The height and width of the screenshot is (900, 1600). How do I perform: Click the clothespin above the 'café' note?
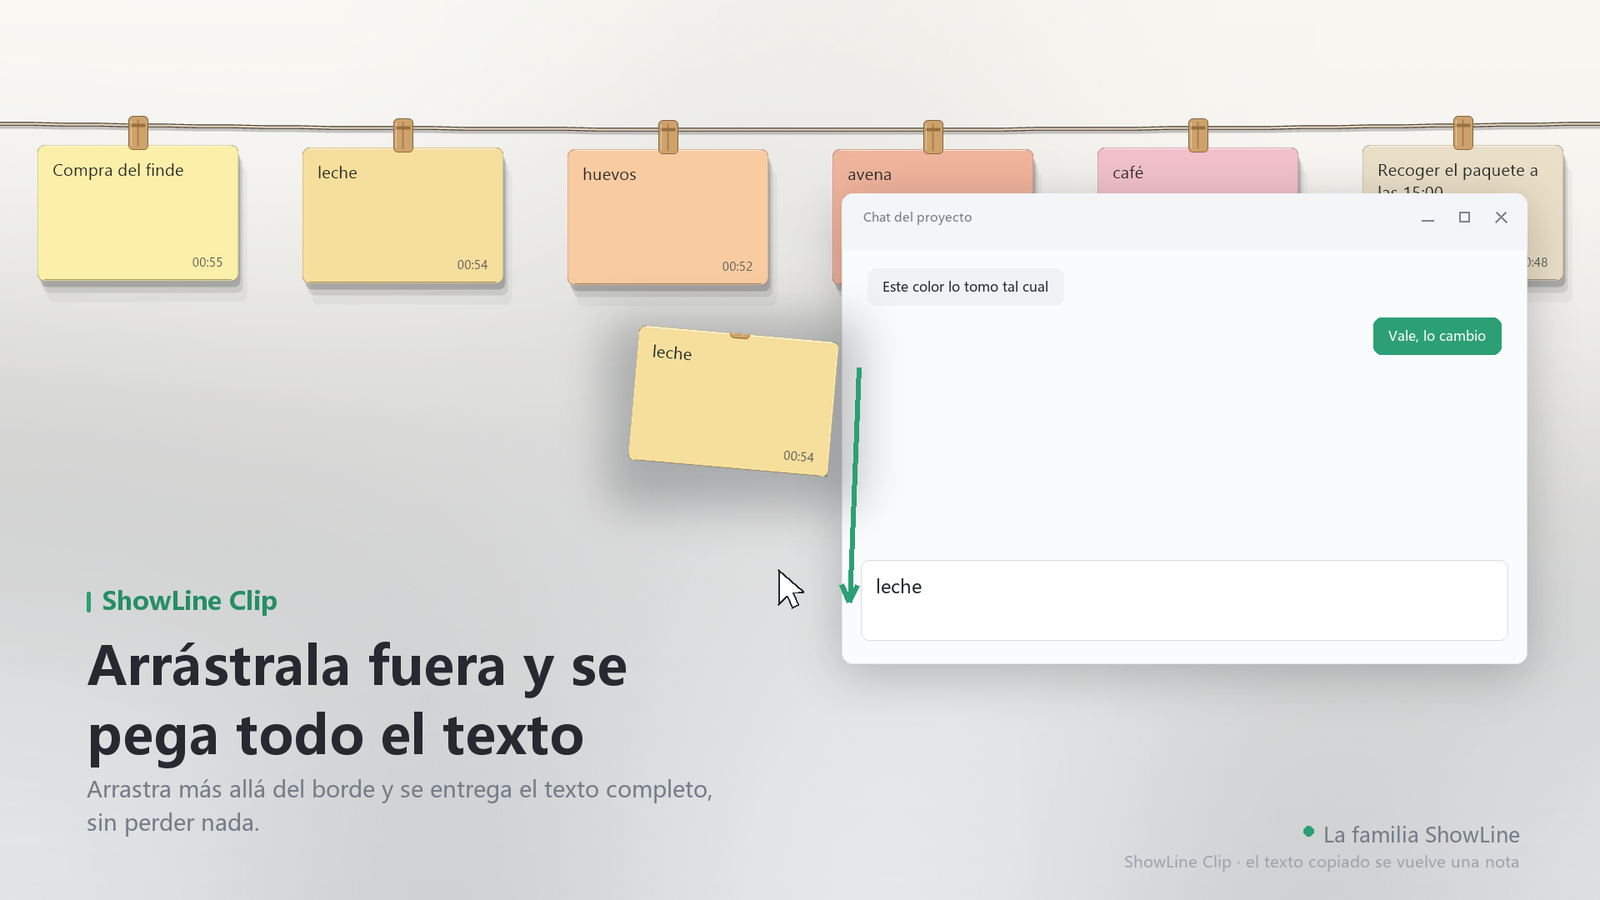coord(1198,135)
